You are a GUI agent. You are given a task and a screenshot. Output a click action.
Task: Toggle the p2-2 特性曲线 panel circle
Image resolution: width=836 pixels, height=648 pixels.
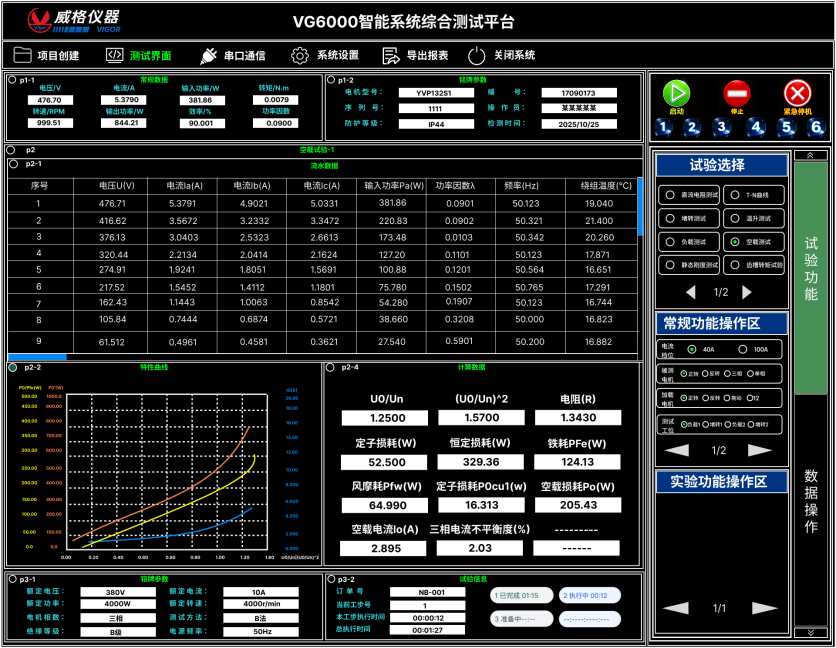[x=13, y=367]
